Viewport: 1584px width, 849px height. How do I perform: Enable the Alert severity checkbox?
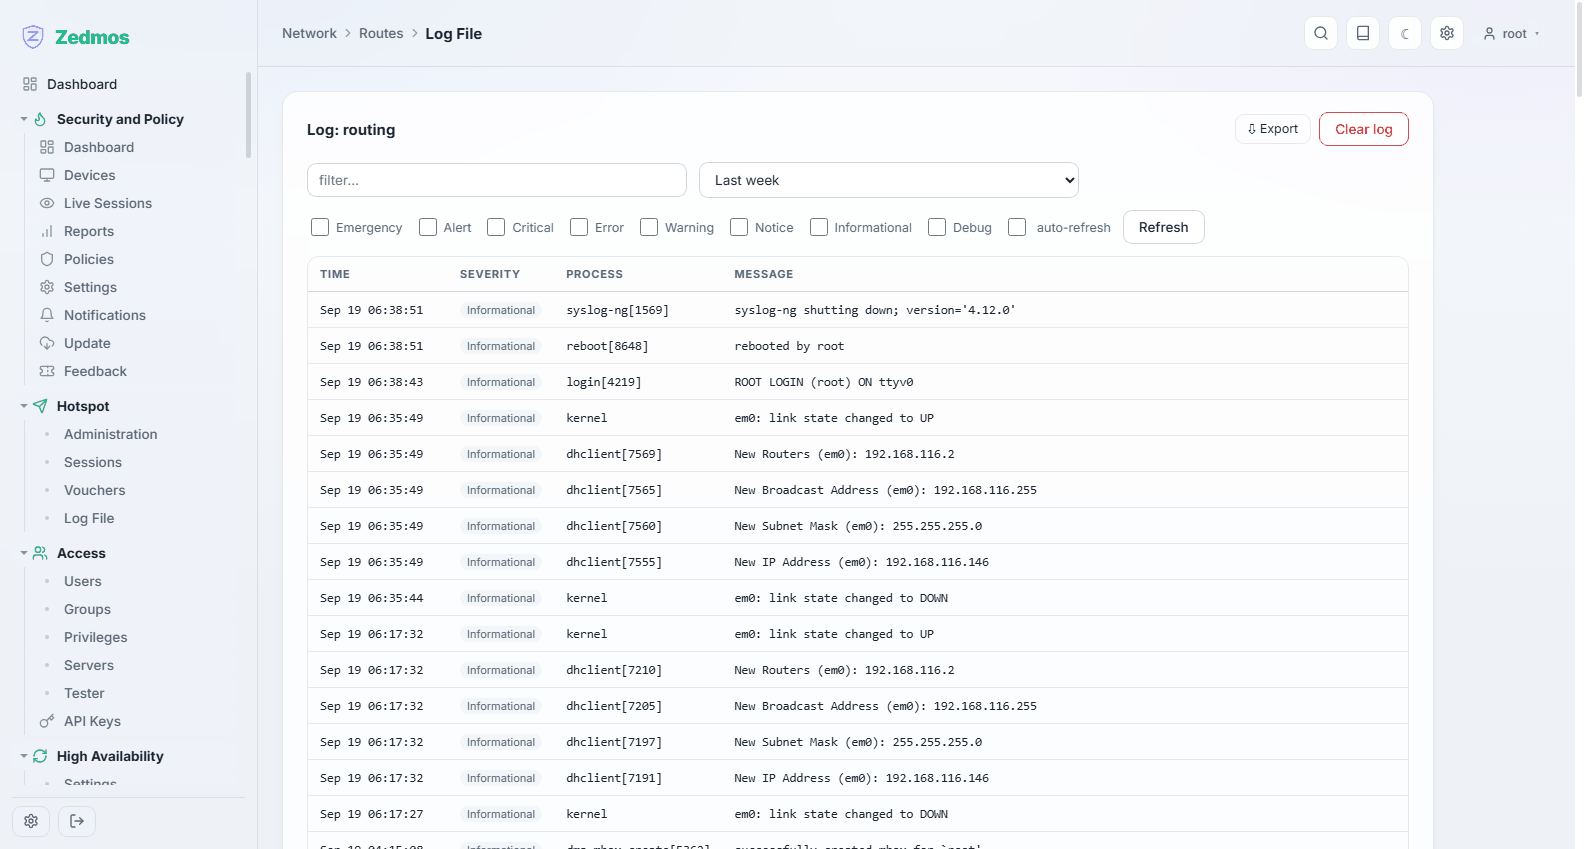click(428, 227)
